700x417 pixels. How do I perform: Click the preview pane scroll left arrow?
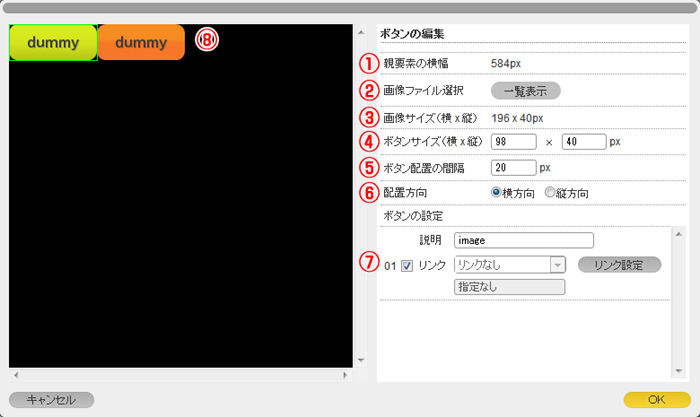click(16, 375)
